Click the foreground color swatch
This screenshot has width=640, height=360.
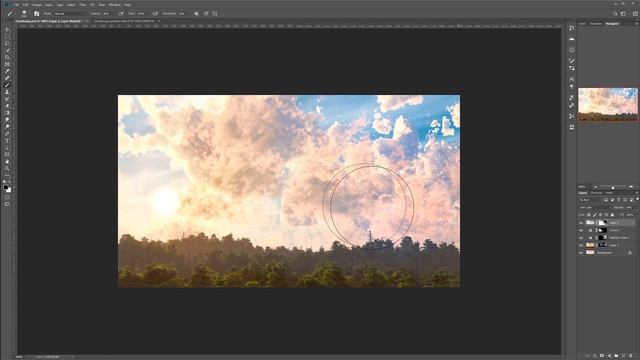[6, 188]
